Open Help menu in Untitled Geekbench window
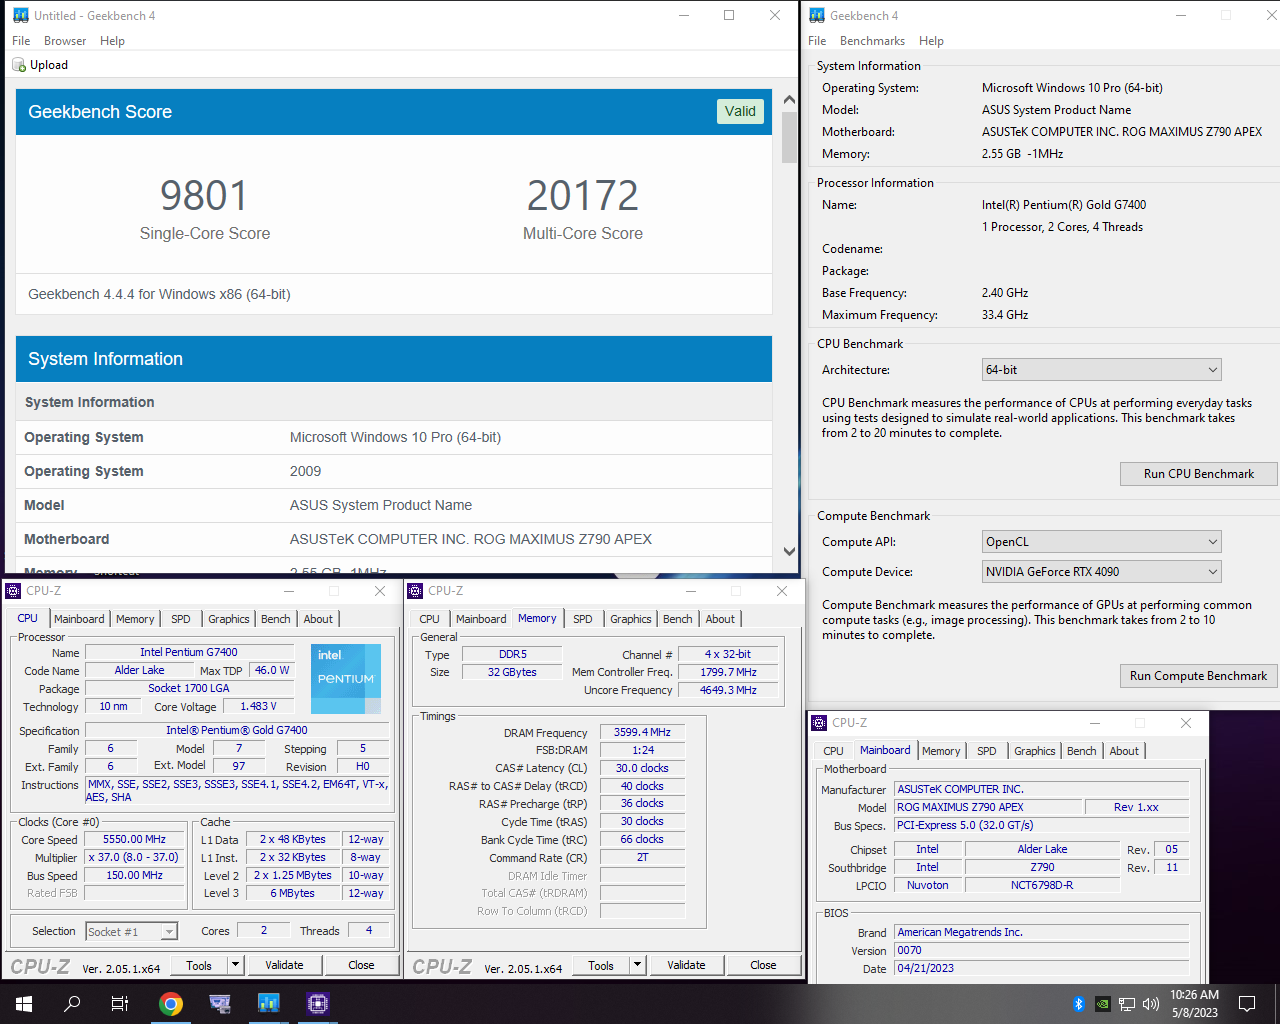 112,41
